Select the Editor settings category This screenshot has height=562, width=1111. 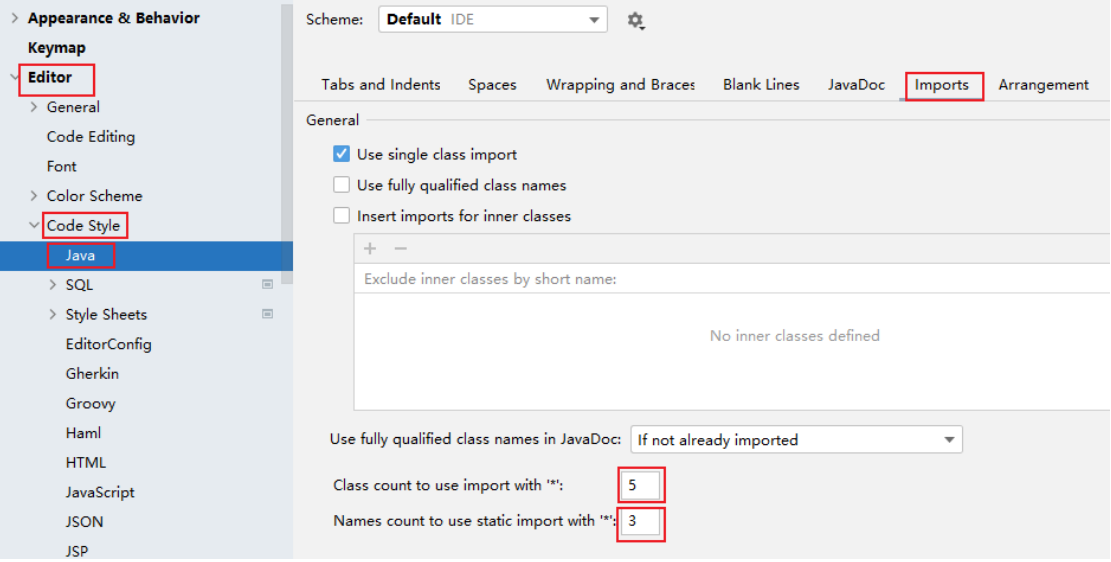(x=50, y=77)
